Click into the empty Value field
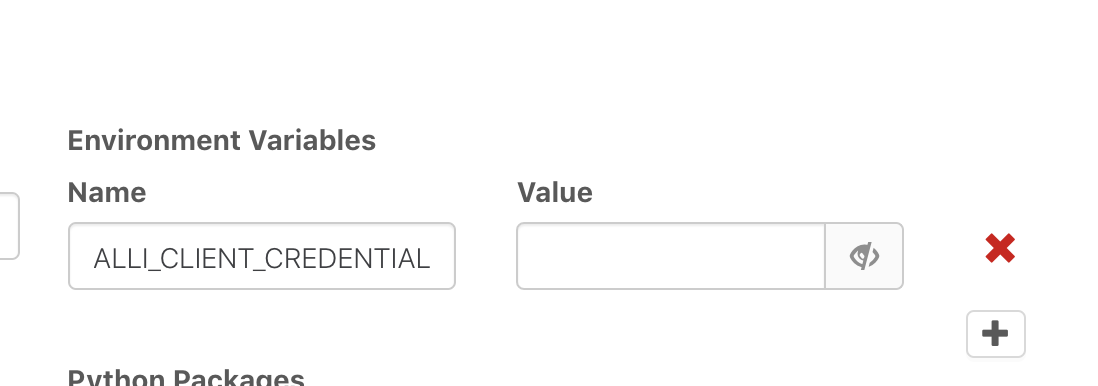Viewport: 1098px width, 386px height. 671,256
